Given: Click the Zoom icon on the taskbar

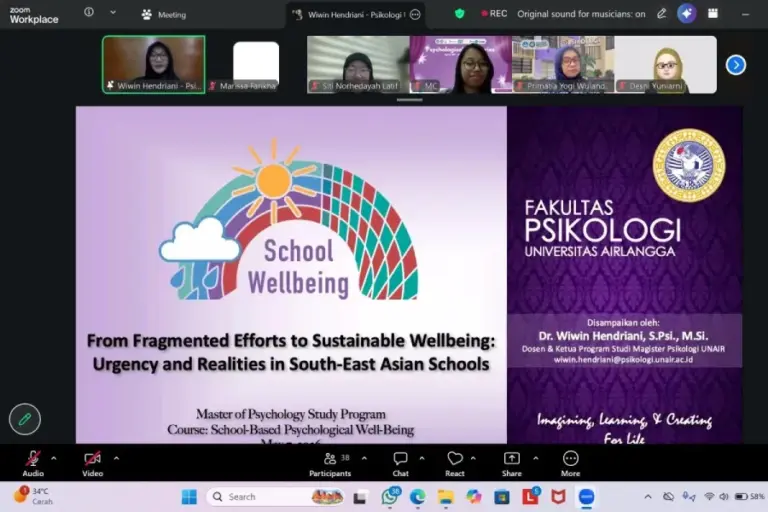Looking at the screenshot, I should click(586, 497).
